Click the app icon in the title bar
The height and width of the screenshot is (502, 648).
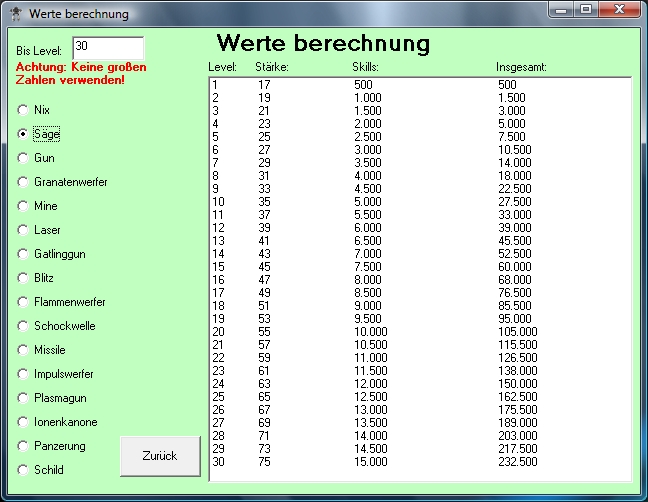16,13
